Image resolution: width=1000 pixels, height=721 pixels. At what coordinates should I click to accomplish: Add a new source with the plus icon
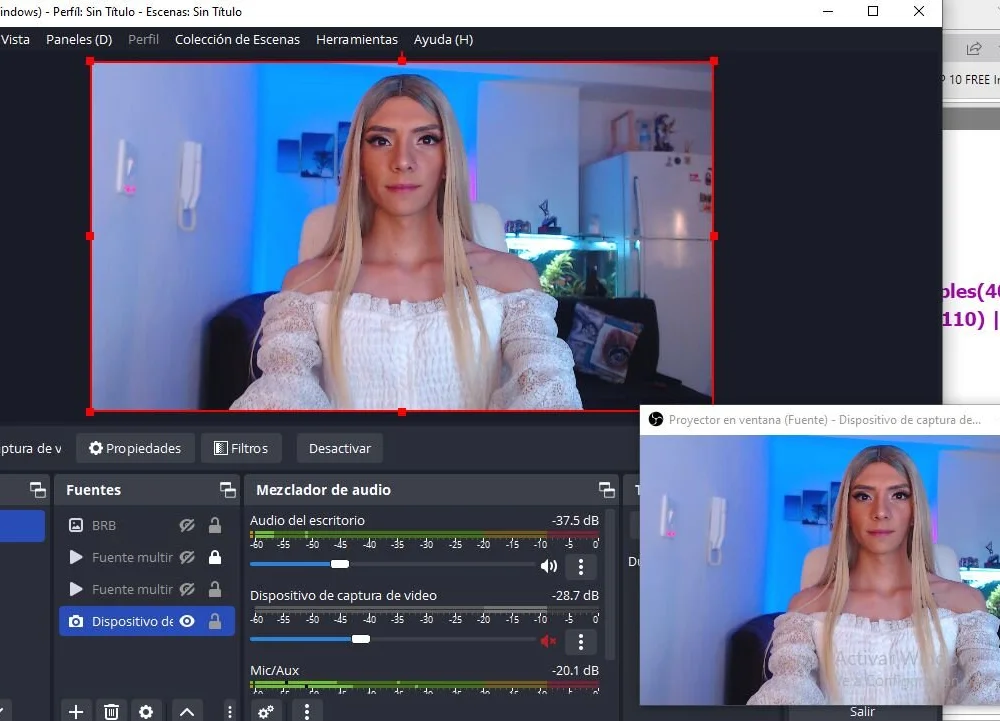coord(76,711)
